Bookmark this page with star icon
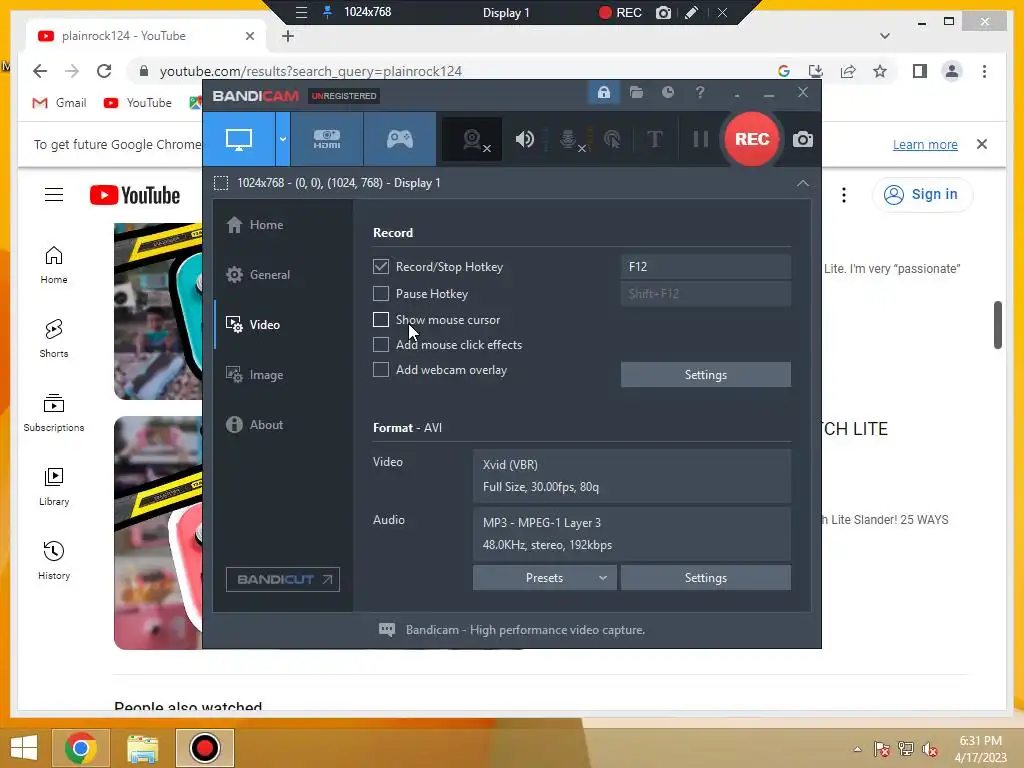Viewport: 1024px width, 768px height. (x=880, y=71)
